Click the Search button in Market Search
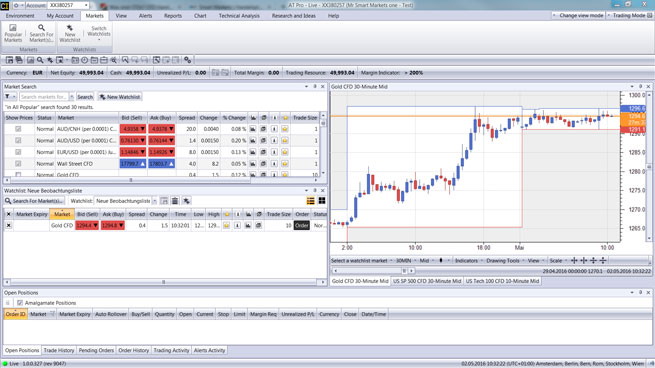 [x=85, y=97]
